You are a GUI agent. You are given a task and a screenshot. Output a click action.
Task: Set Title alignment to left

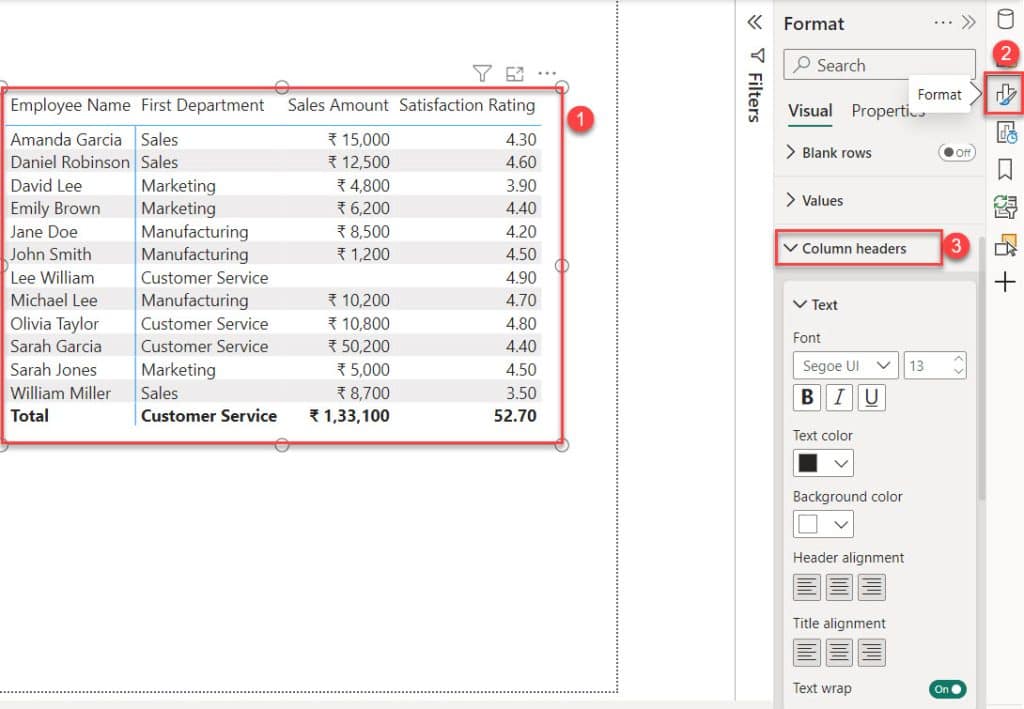(807, 652)
